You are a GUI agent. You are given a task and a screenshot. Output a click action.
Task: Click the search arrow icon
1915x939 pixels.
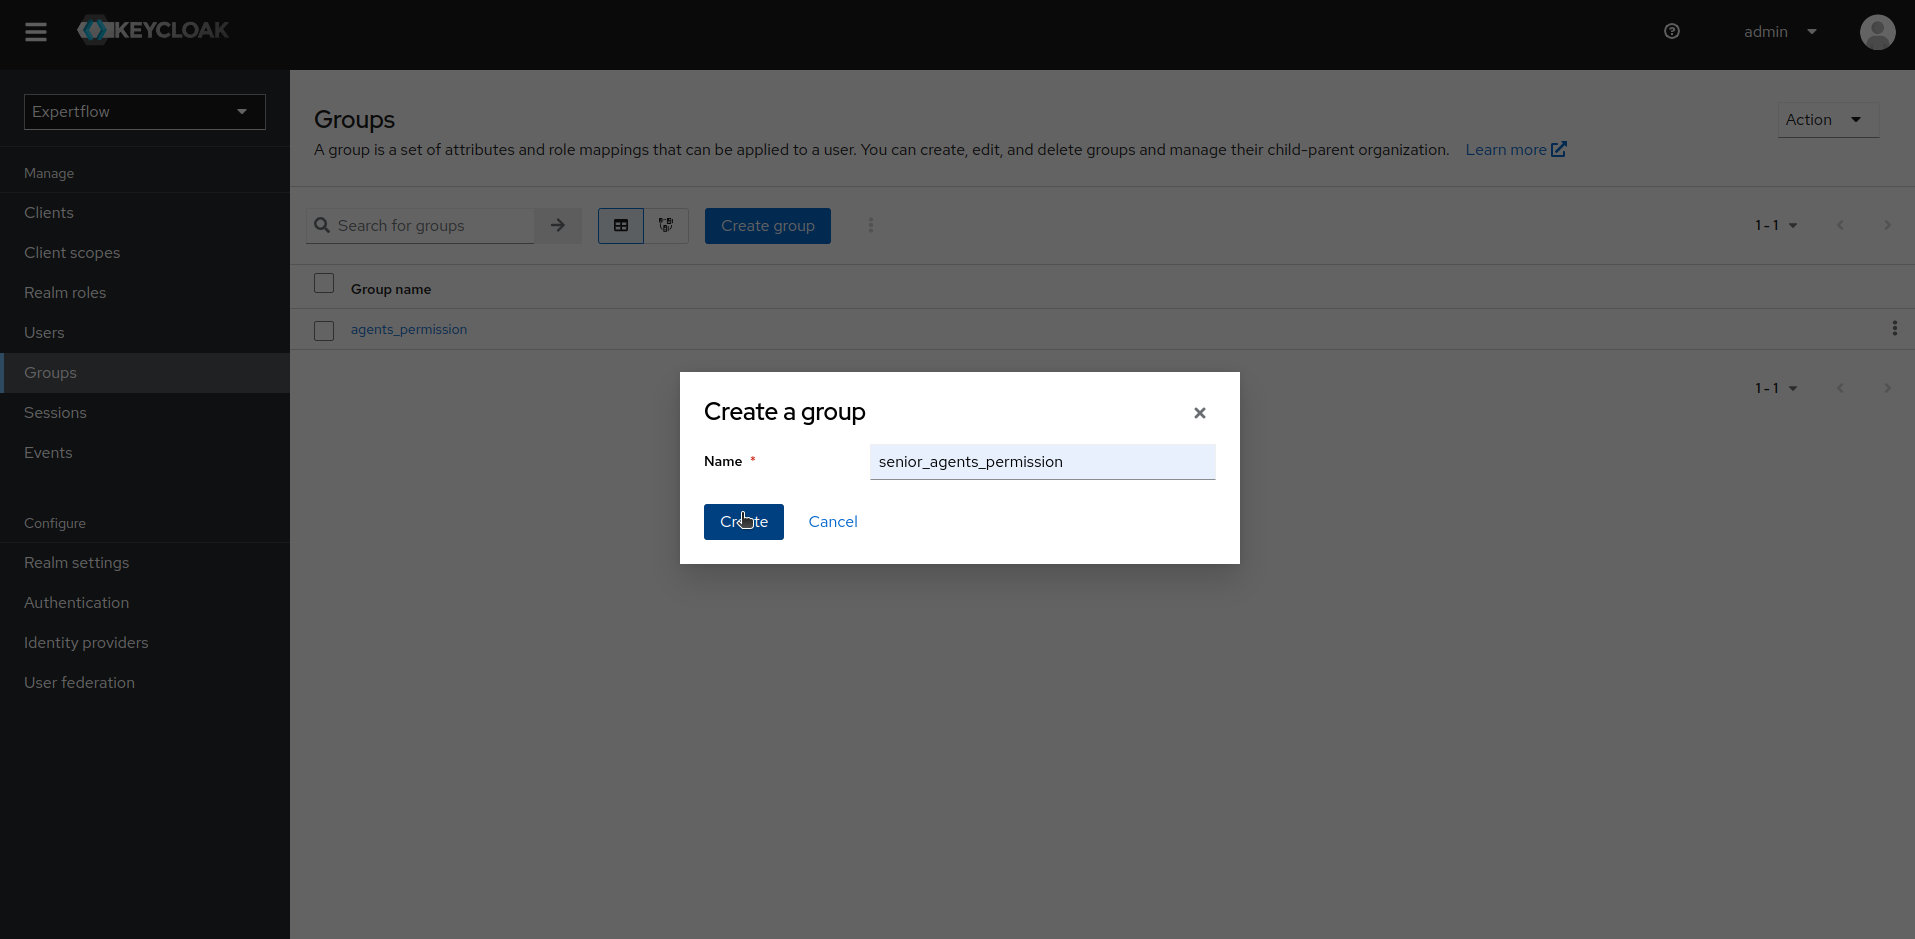tap(557, 225)
